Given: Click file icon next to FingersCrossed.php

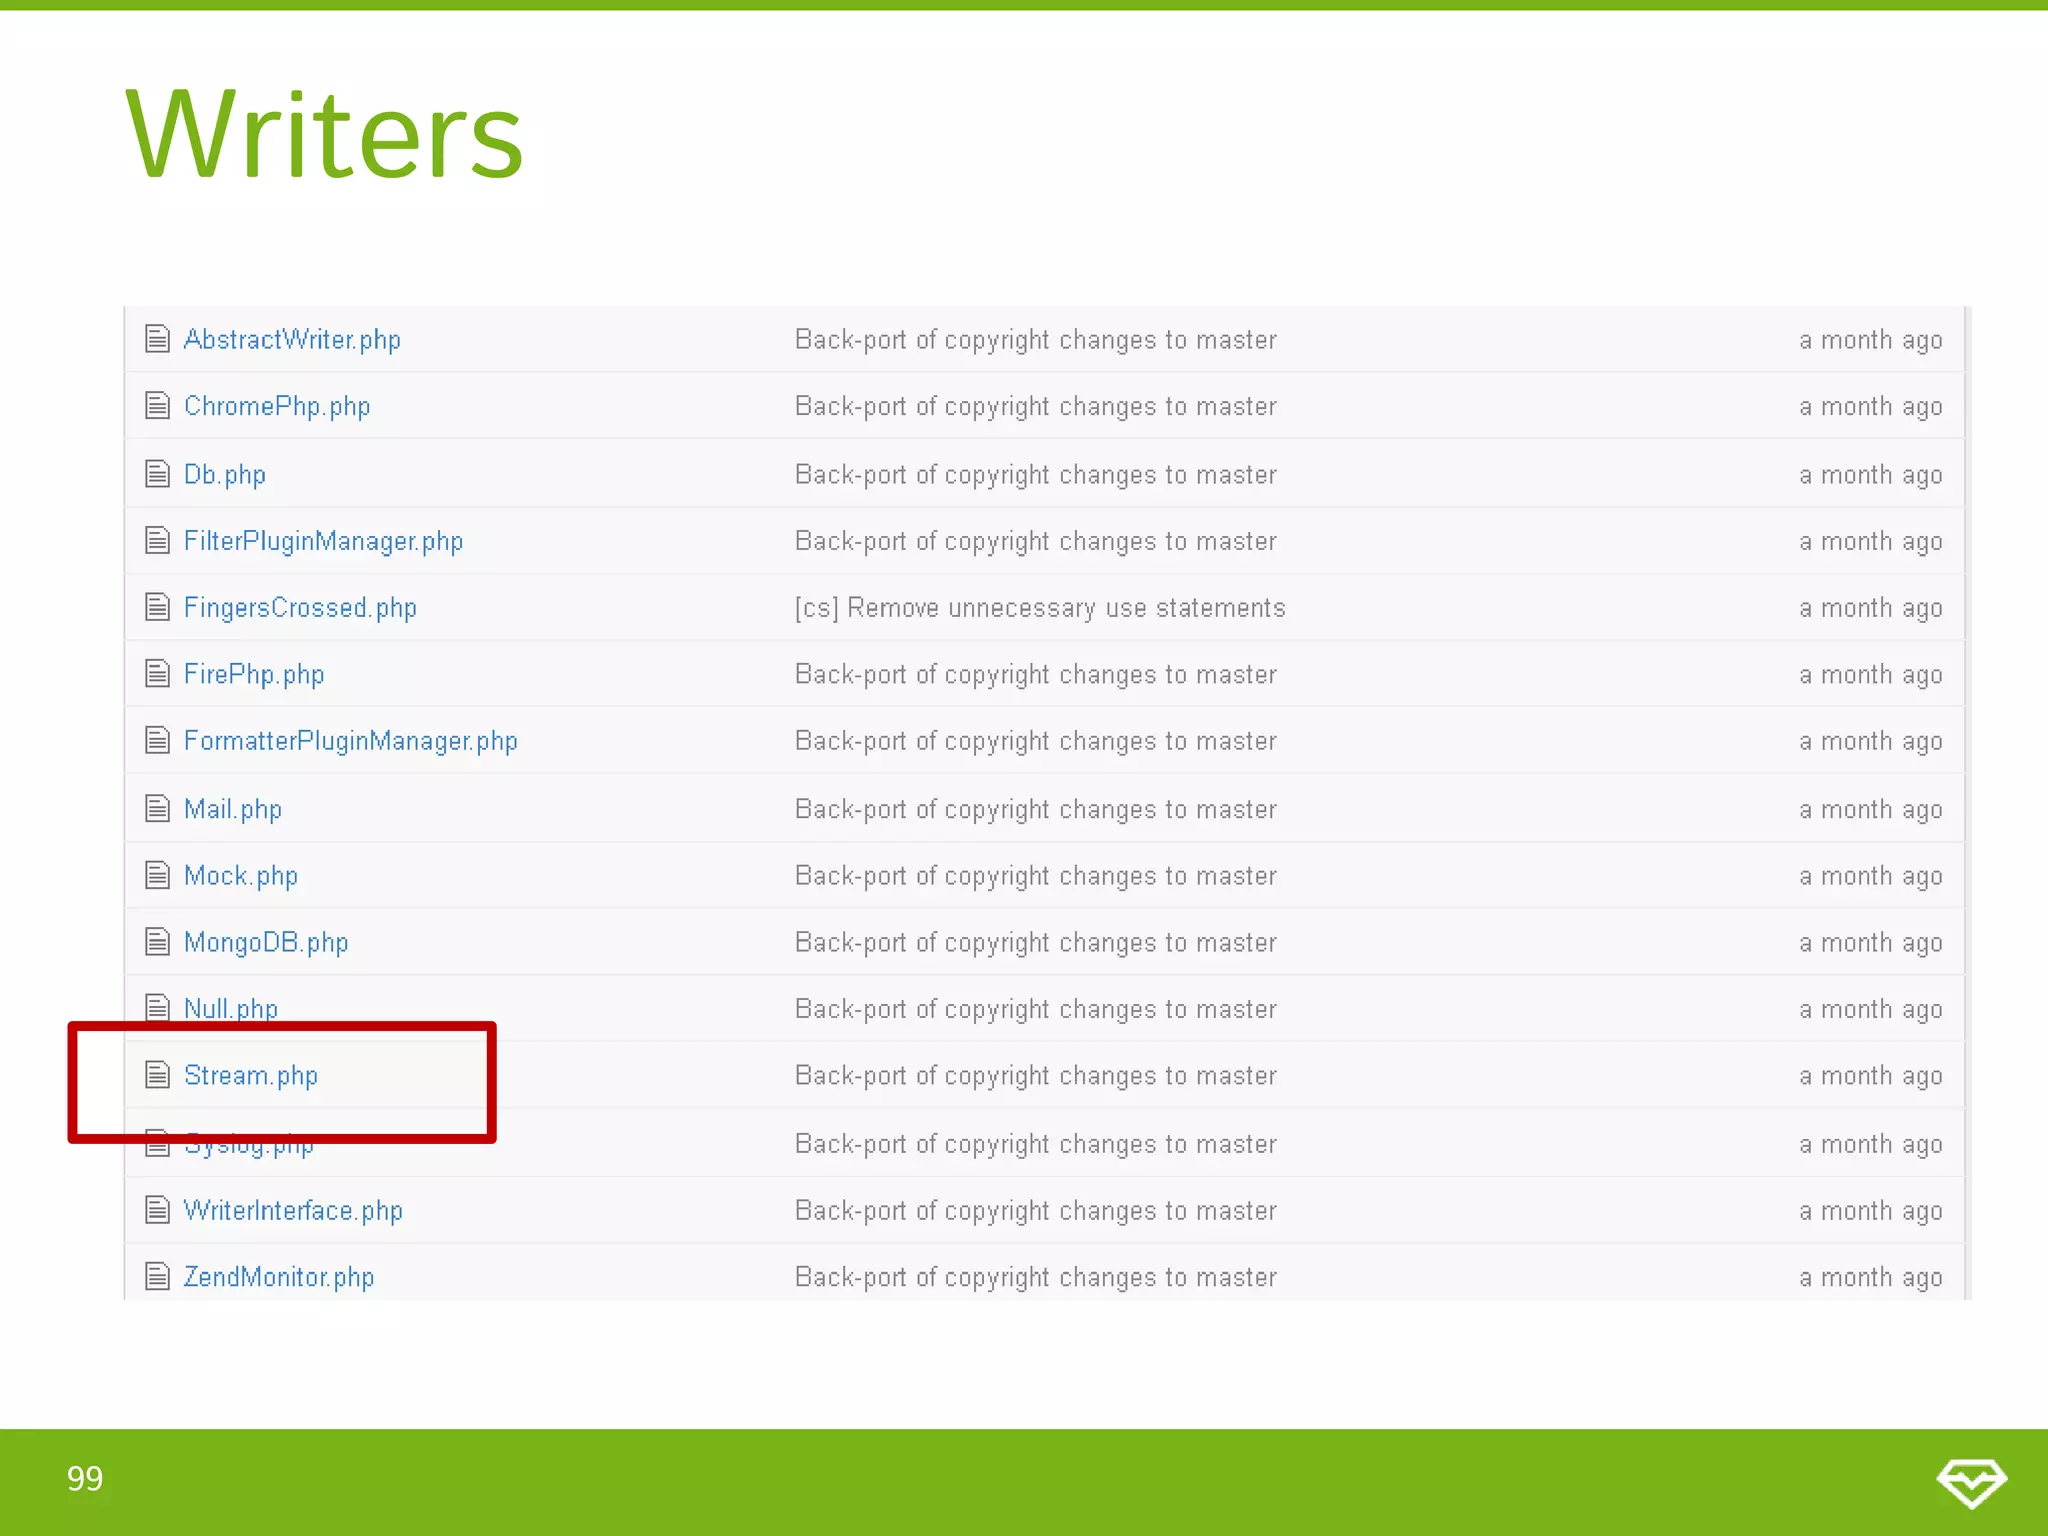Looking at the screenshot, I should [x=157, y=607].
